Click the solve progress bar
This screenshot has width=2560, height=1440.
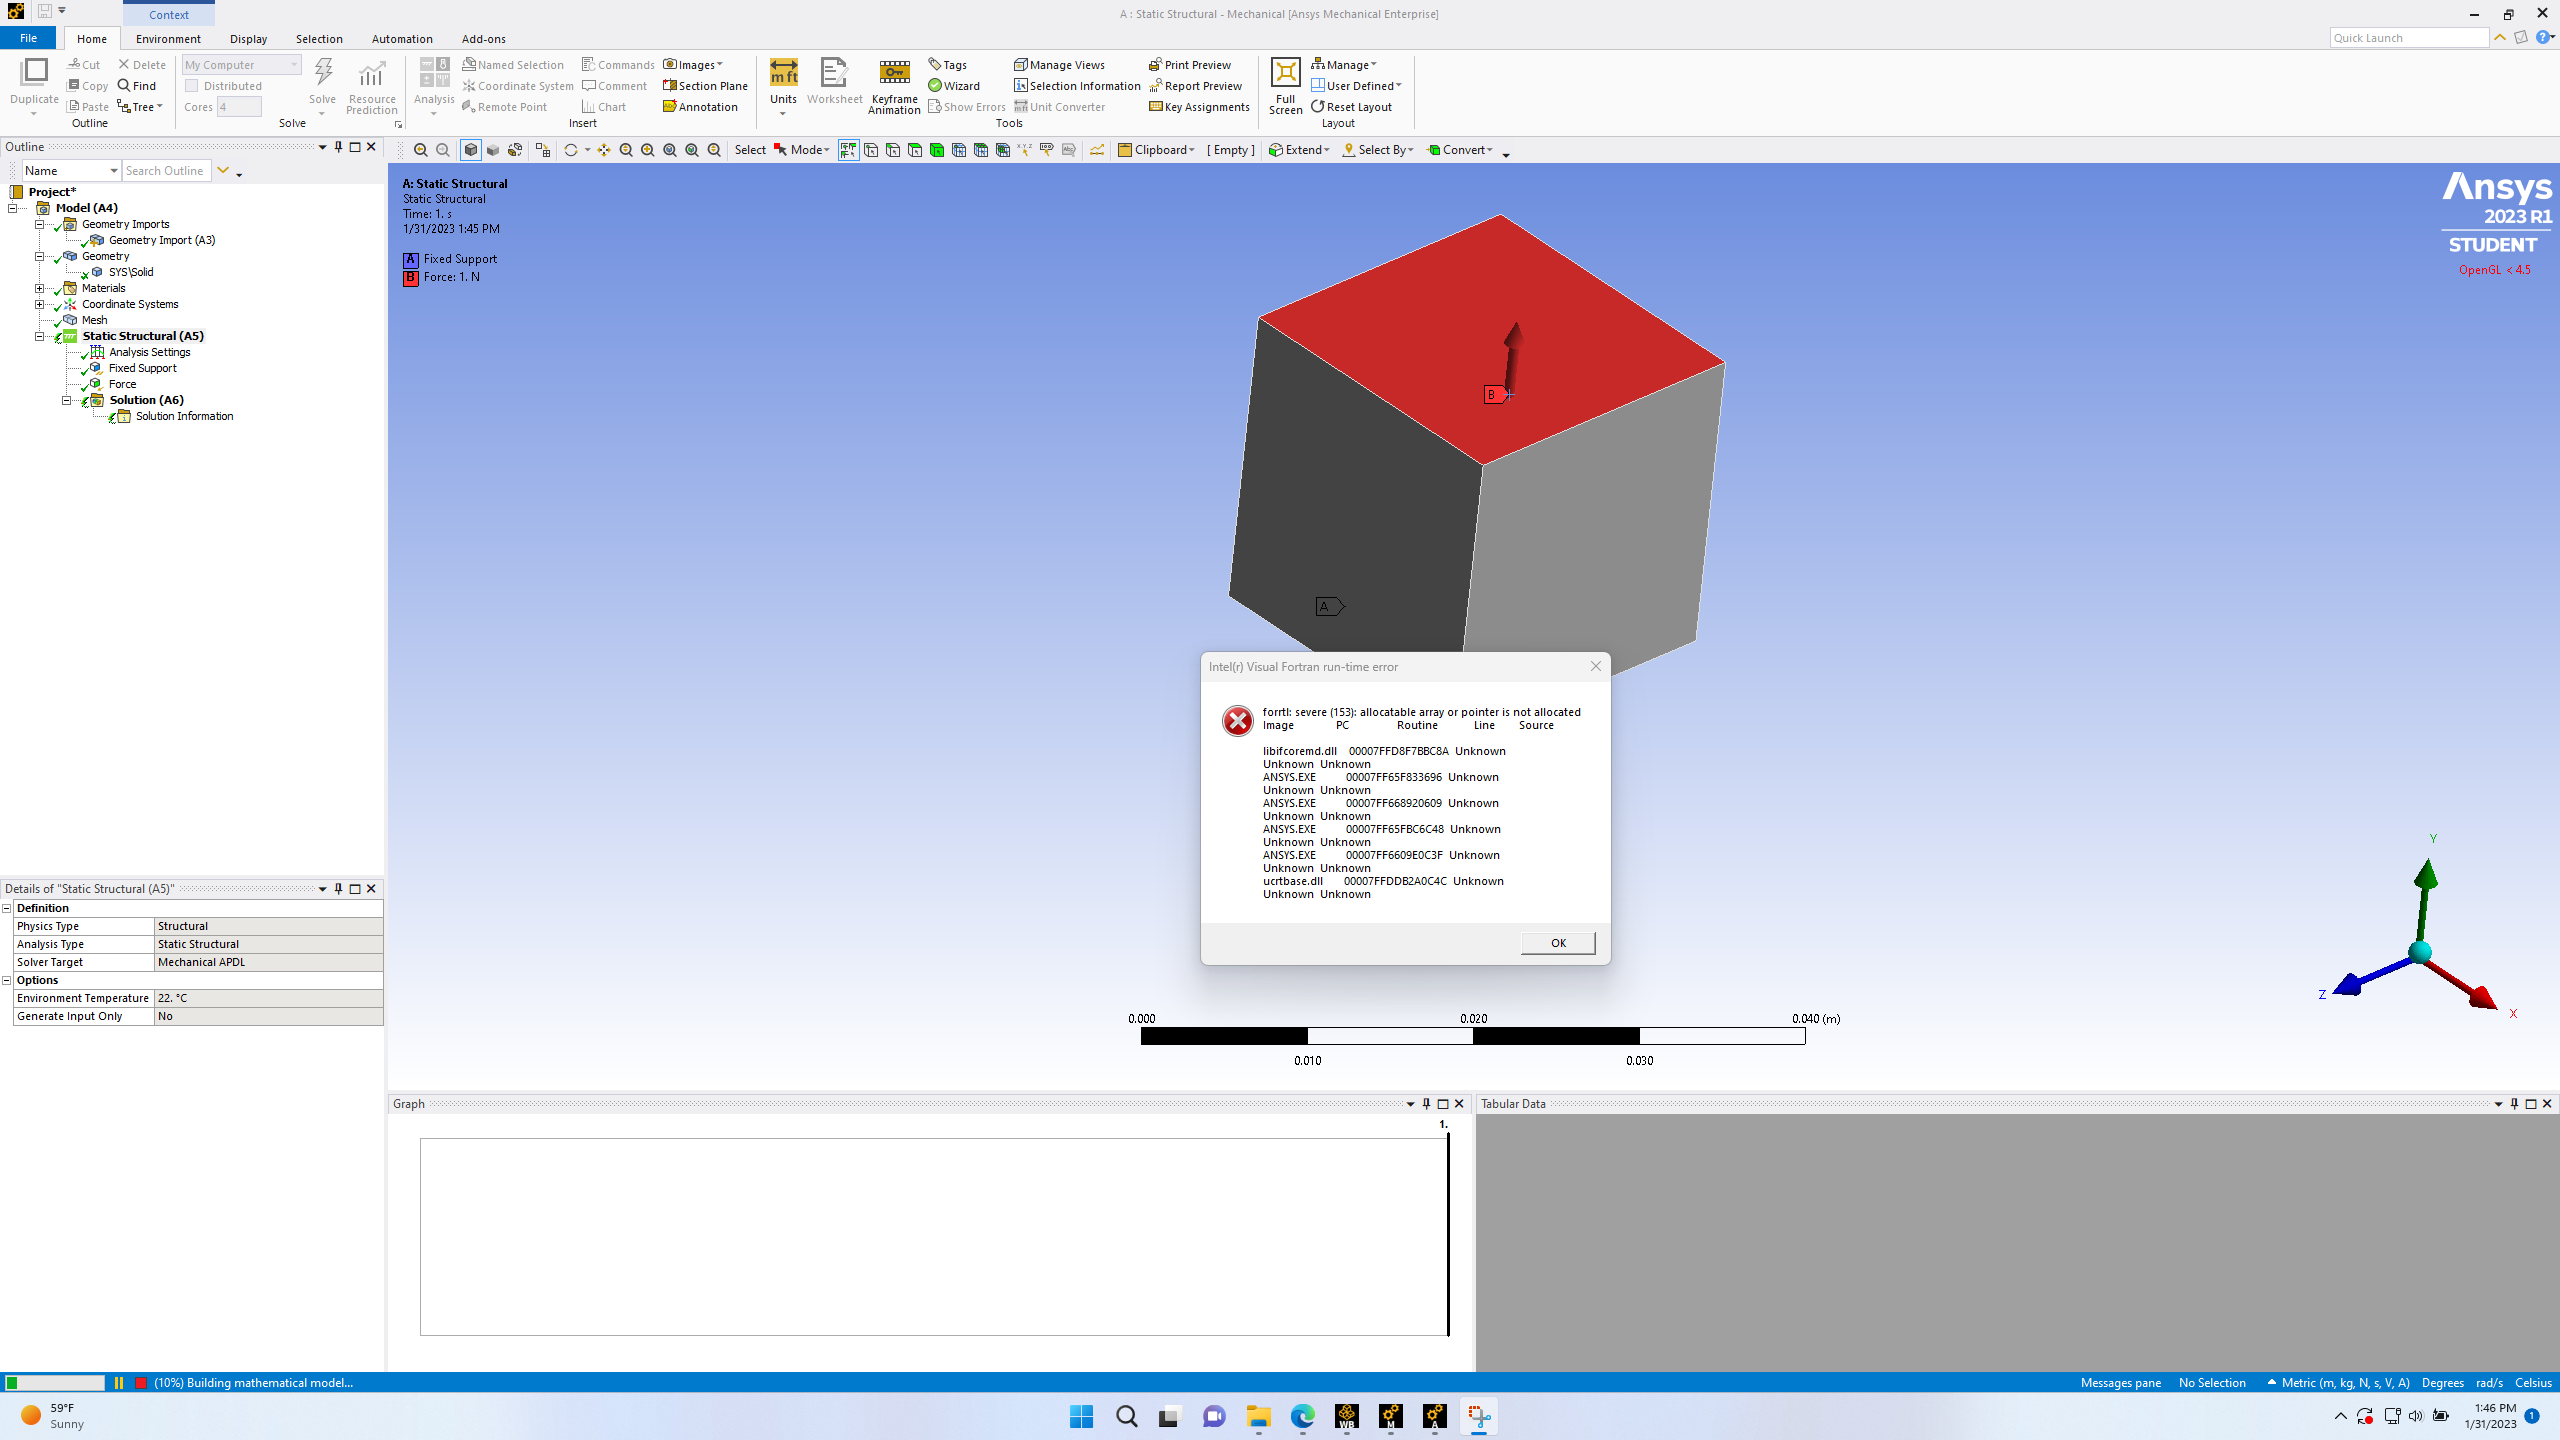click(55, 1383)
